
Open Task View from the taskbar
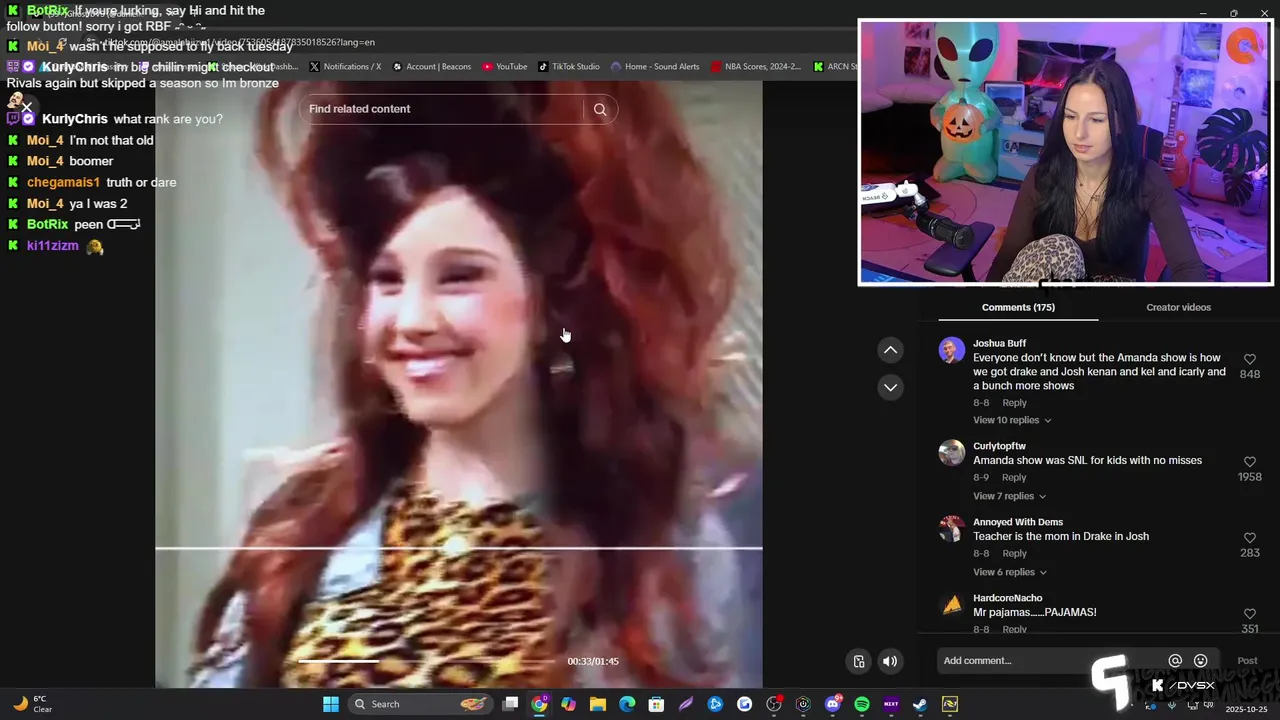[510, 704]
